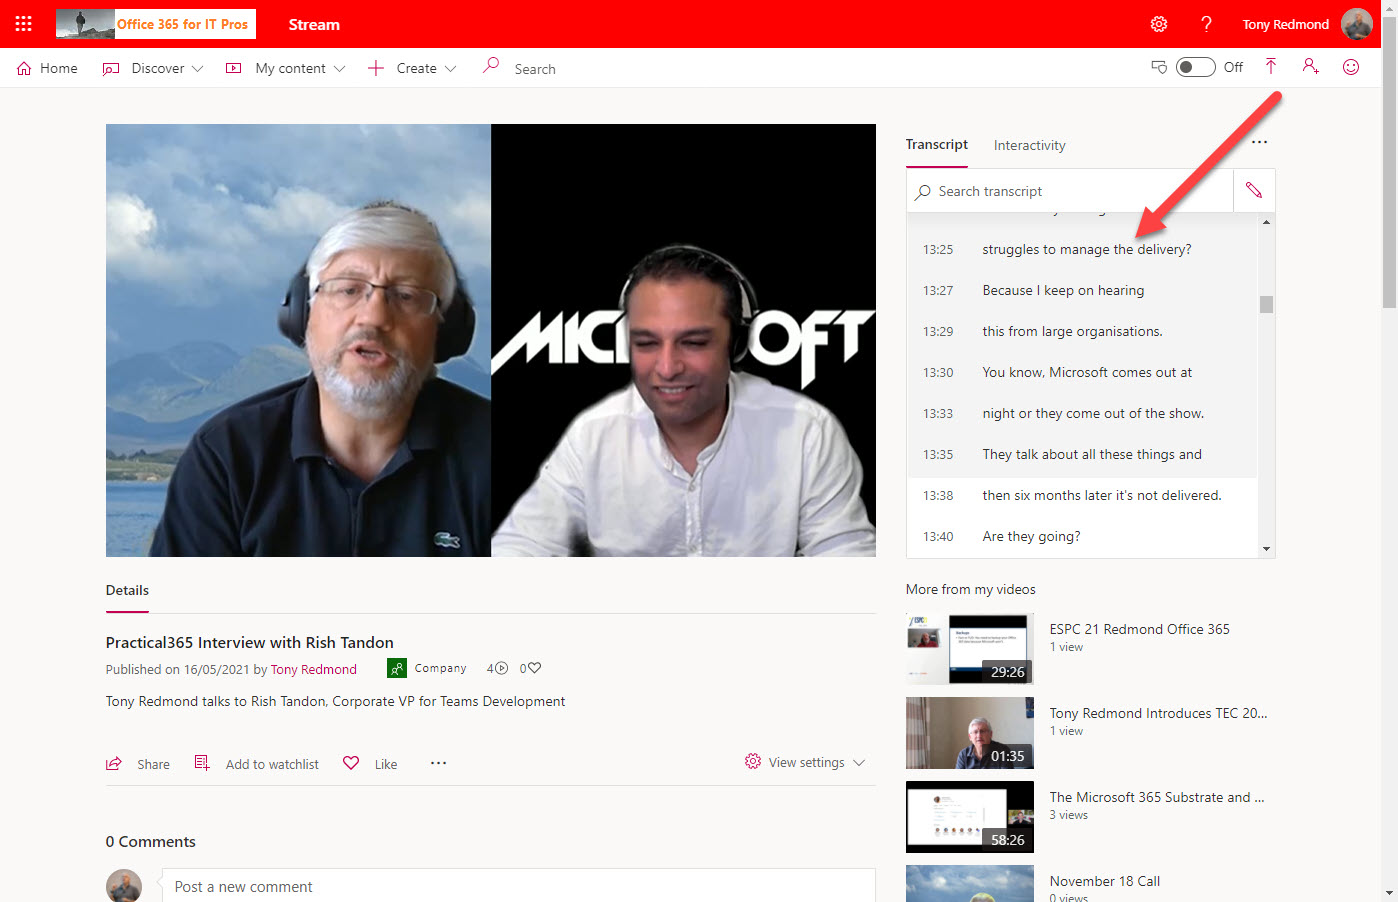This screenshot has height=902, width=1398.
Task: Select line 'then six months later it's not delivered.'
Action: pos(1082,495)
